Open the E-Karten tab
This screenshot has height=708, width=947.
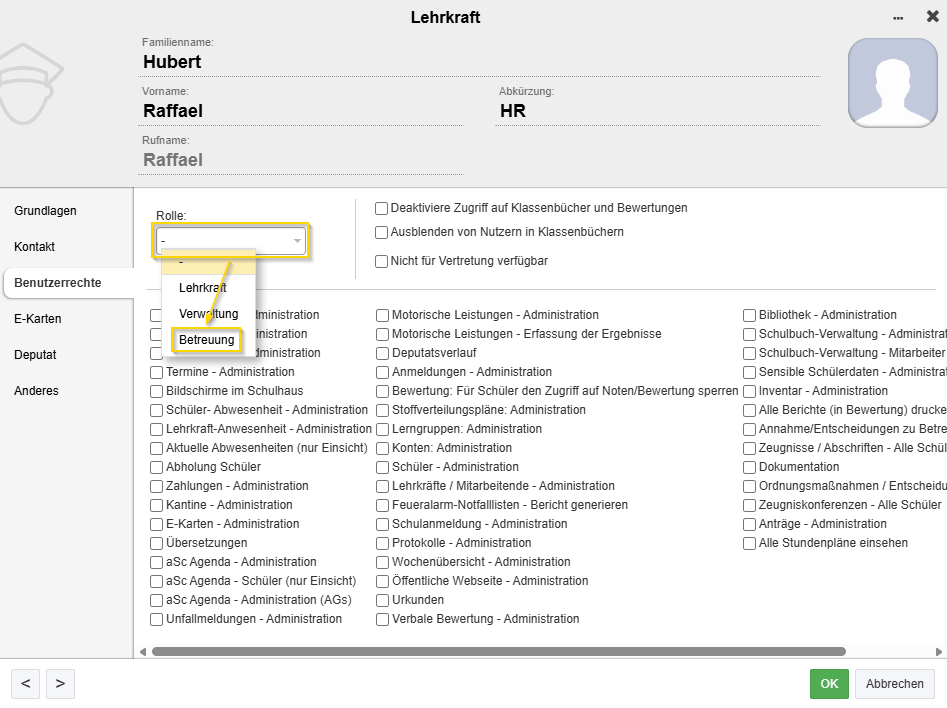38,319
